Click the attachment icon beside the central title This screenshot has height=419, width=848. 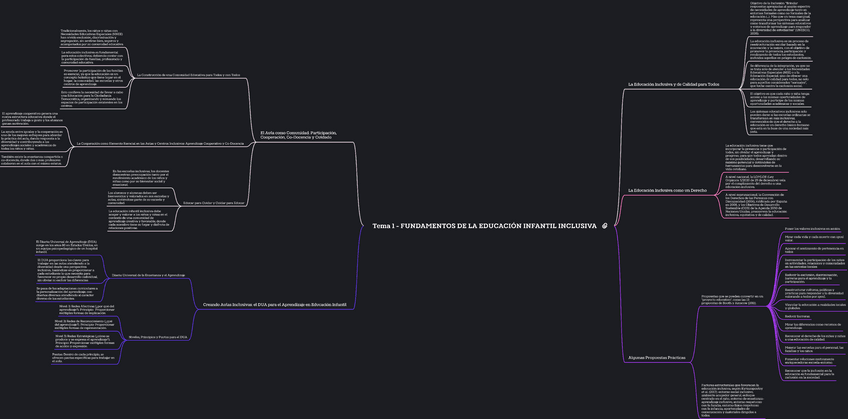coord(605,226)
